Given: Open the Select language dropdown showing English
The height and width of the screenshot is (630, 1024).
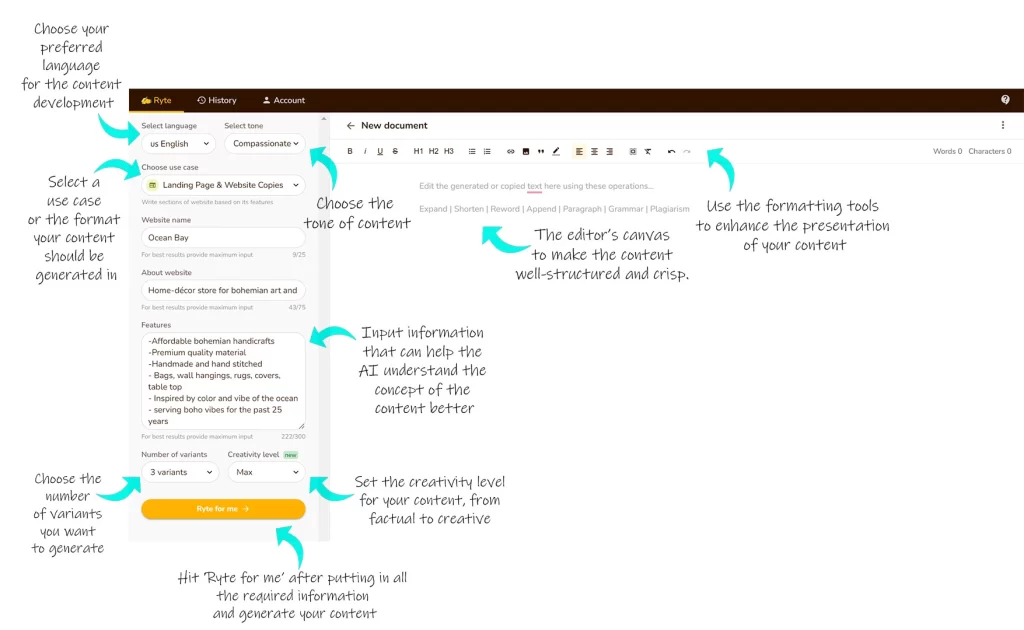Looking at the screenshot, I should coord(178,144).
